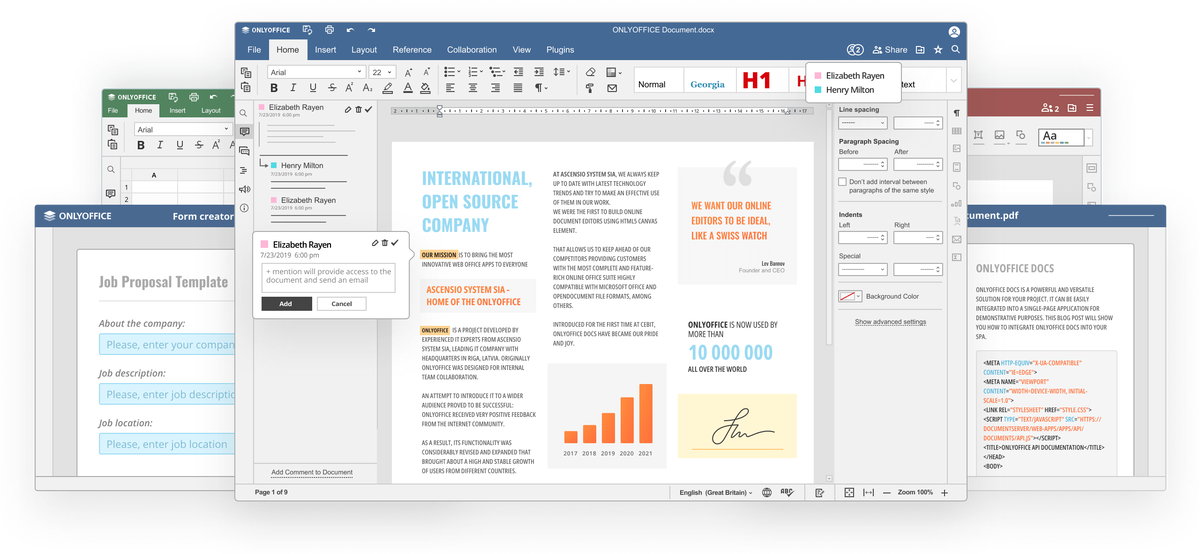Click the feedback megaphone sidebar icon

[245, 189]
